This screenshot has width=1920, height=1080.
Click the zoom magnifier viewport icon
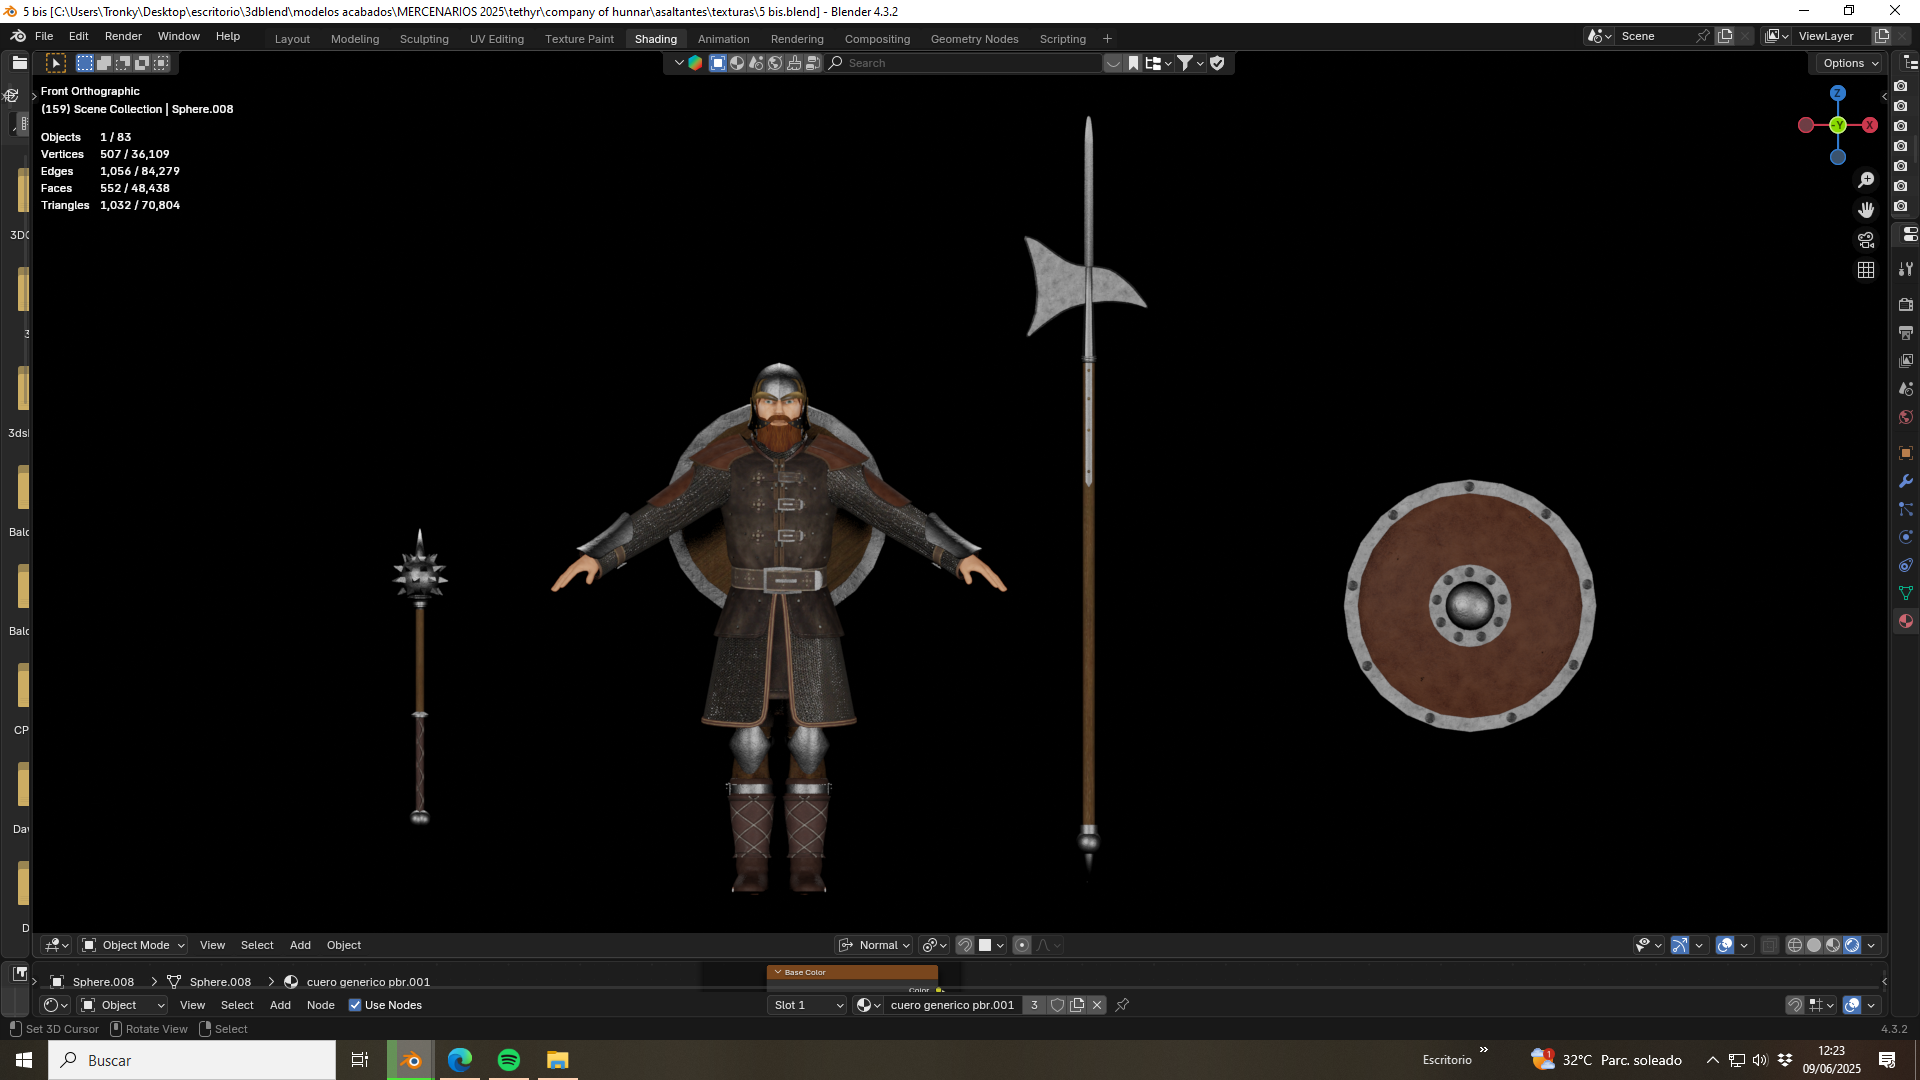point(1866,180)
